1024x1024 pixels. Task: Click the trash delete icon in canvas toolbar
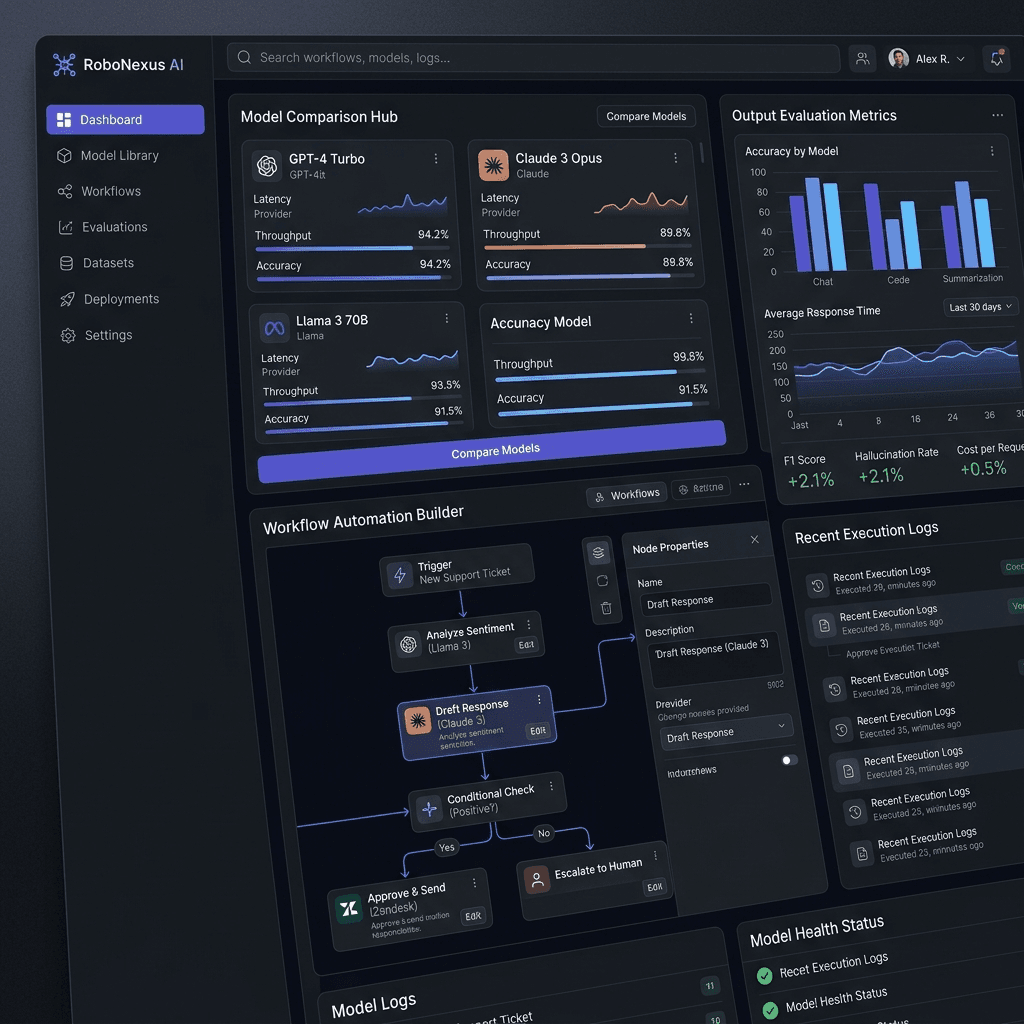point(606,609)
